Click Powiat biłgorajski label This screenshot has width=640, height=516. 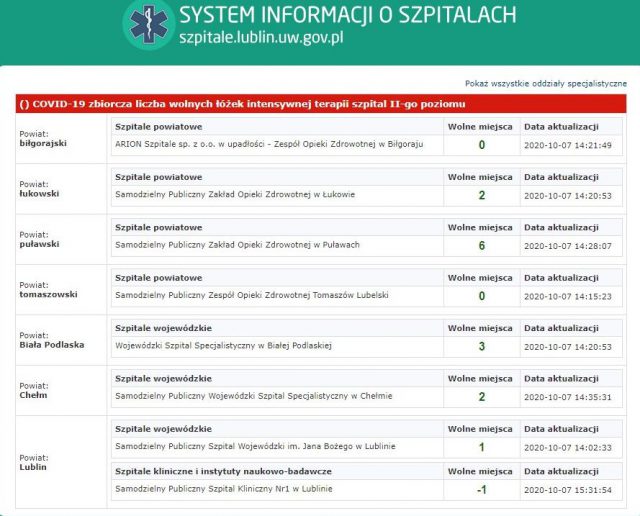(x=43, y=138)
